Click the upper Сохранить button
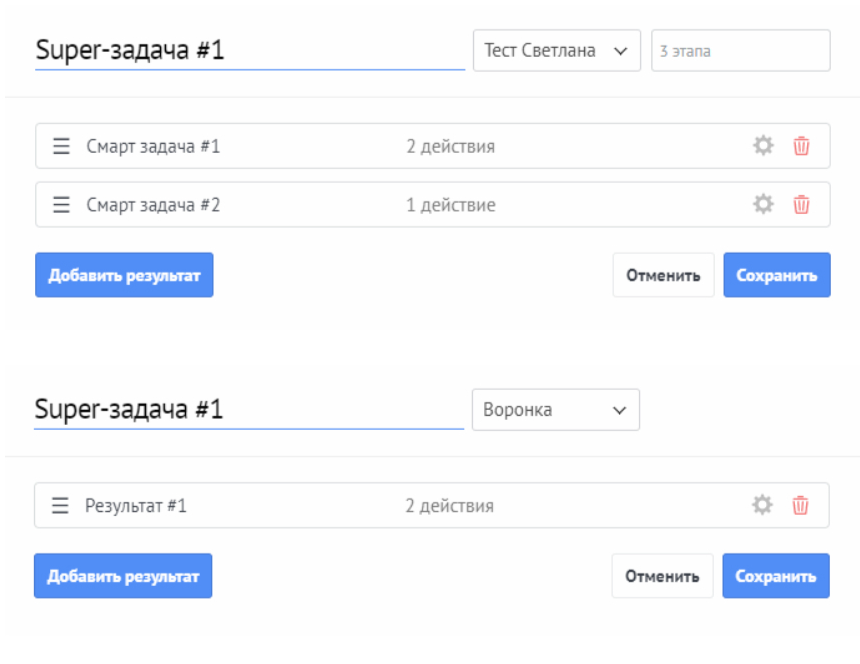The width and height of the screenshot is (860, 664). [x=777, y=275]
